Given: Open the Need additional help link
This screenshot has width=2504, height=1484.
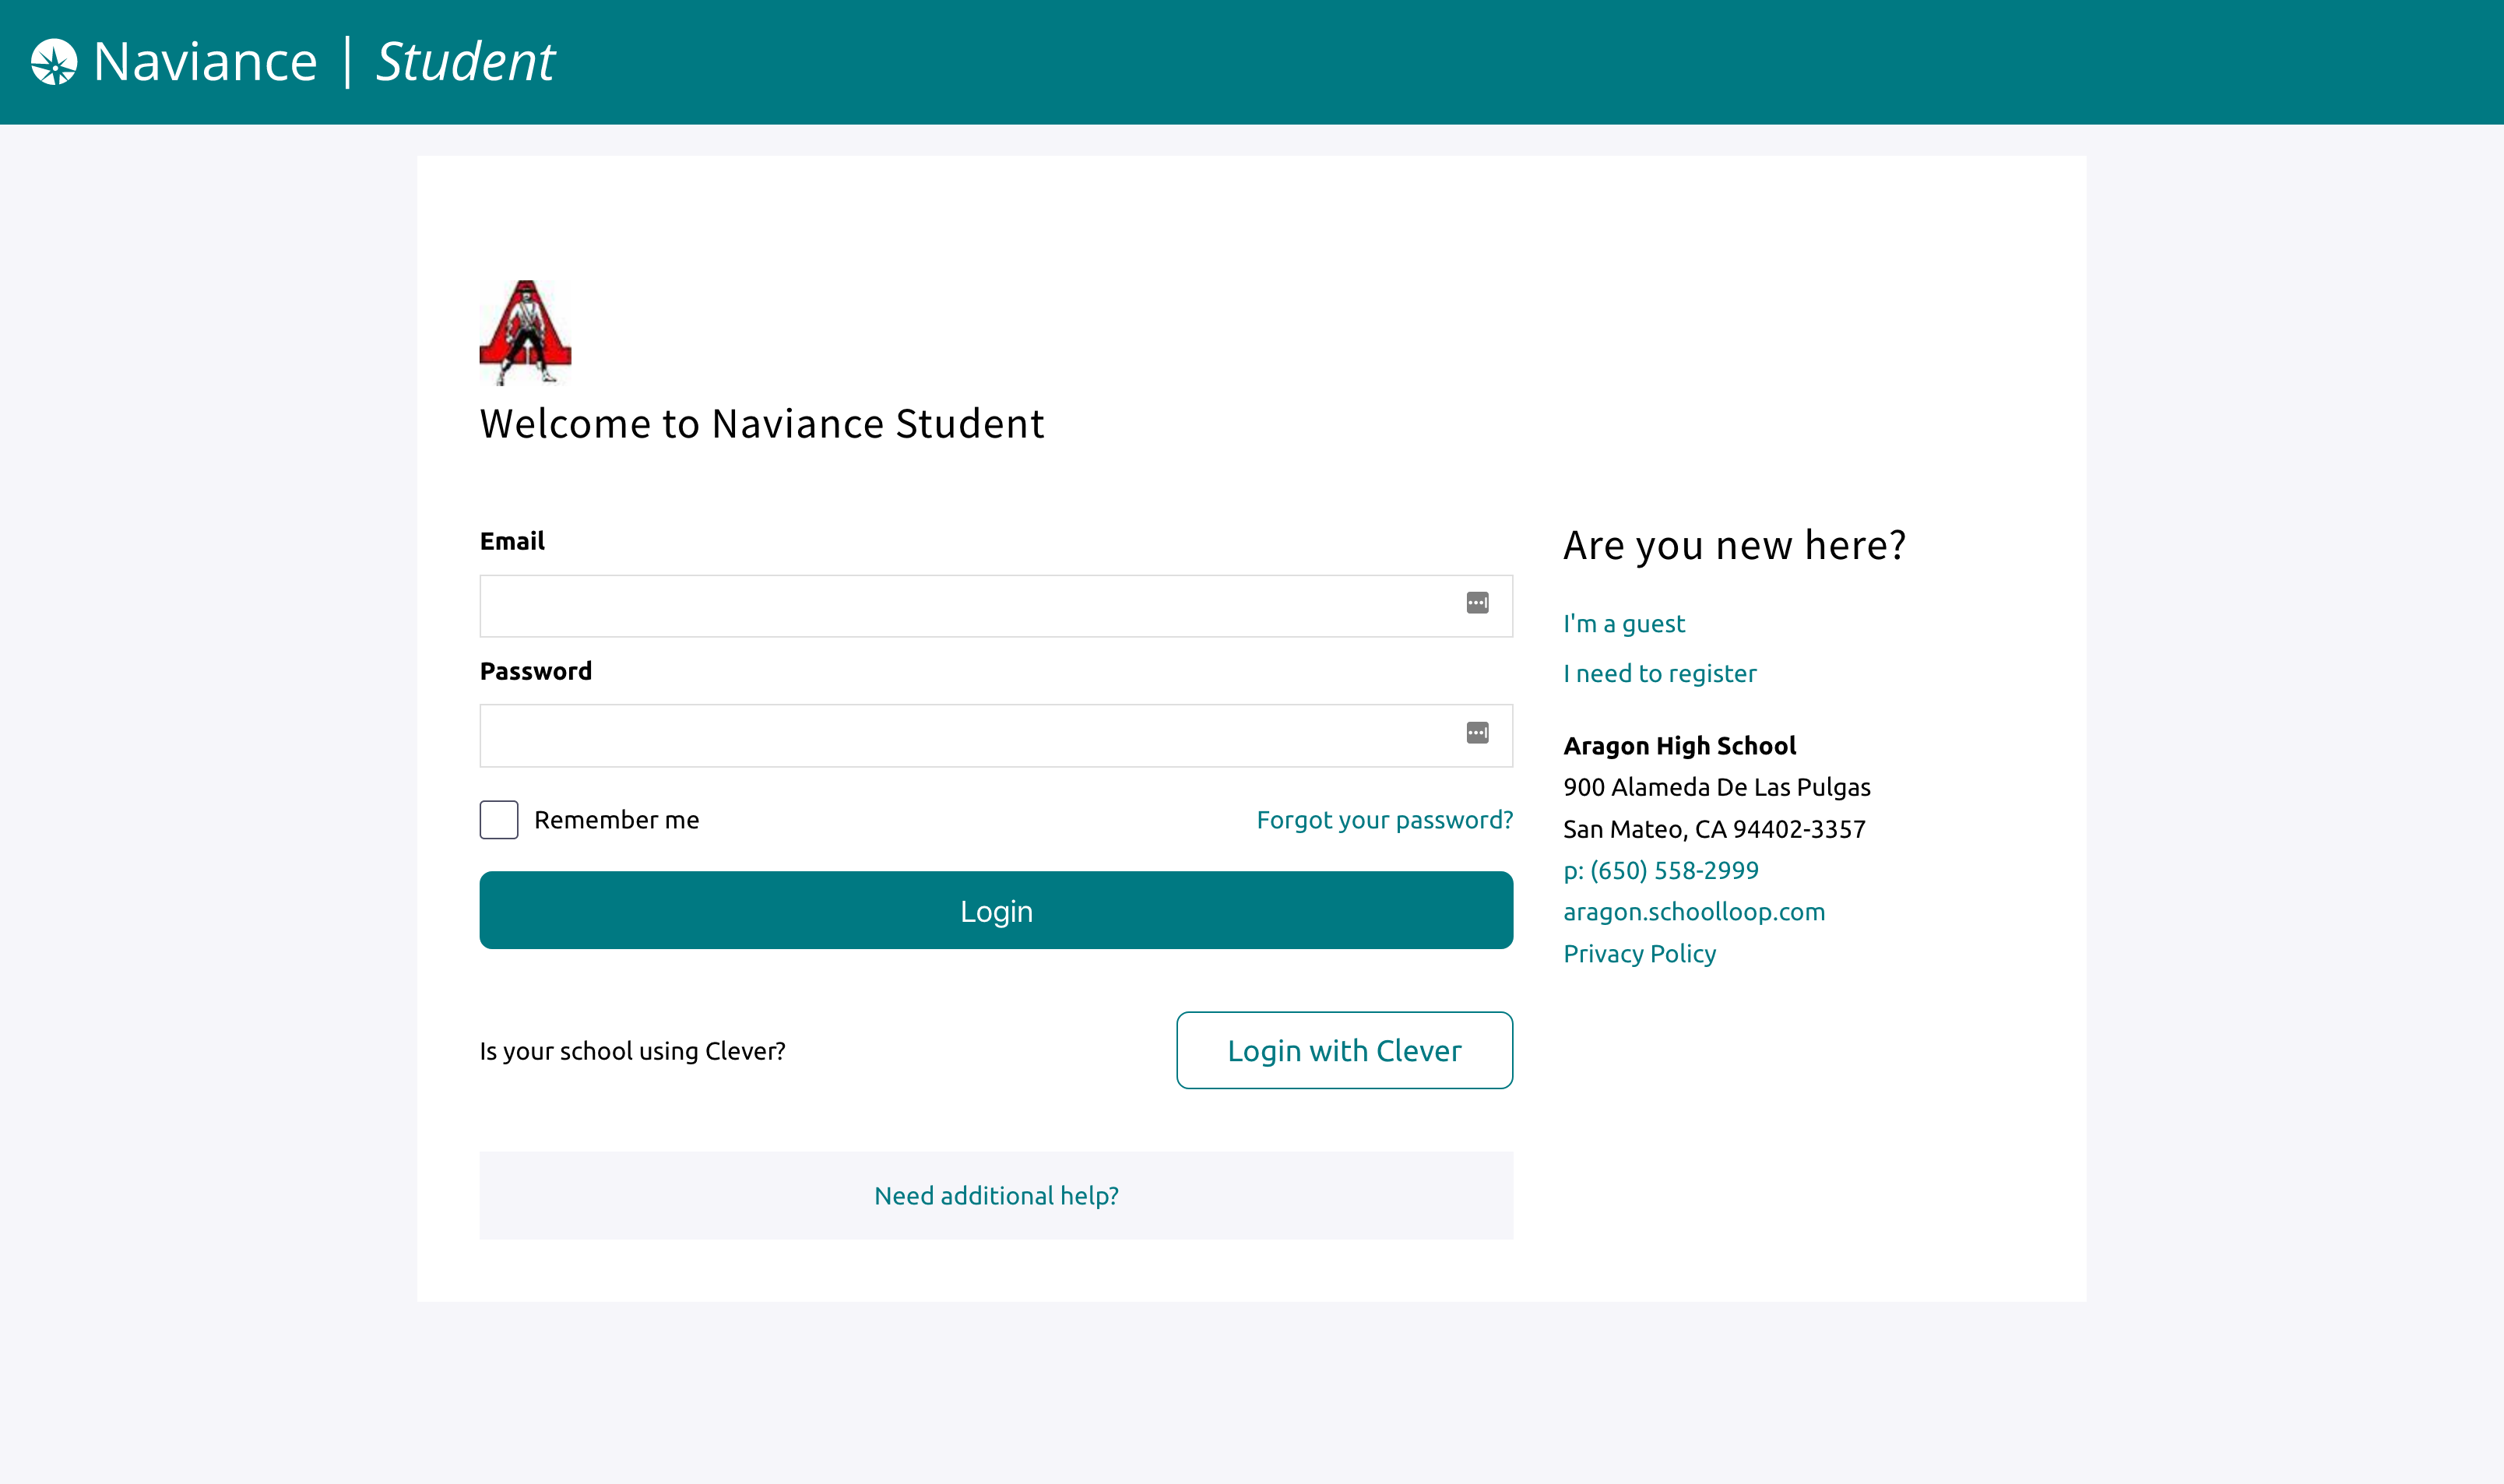Looking at the screenshot, I should [996, 1196].
